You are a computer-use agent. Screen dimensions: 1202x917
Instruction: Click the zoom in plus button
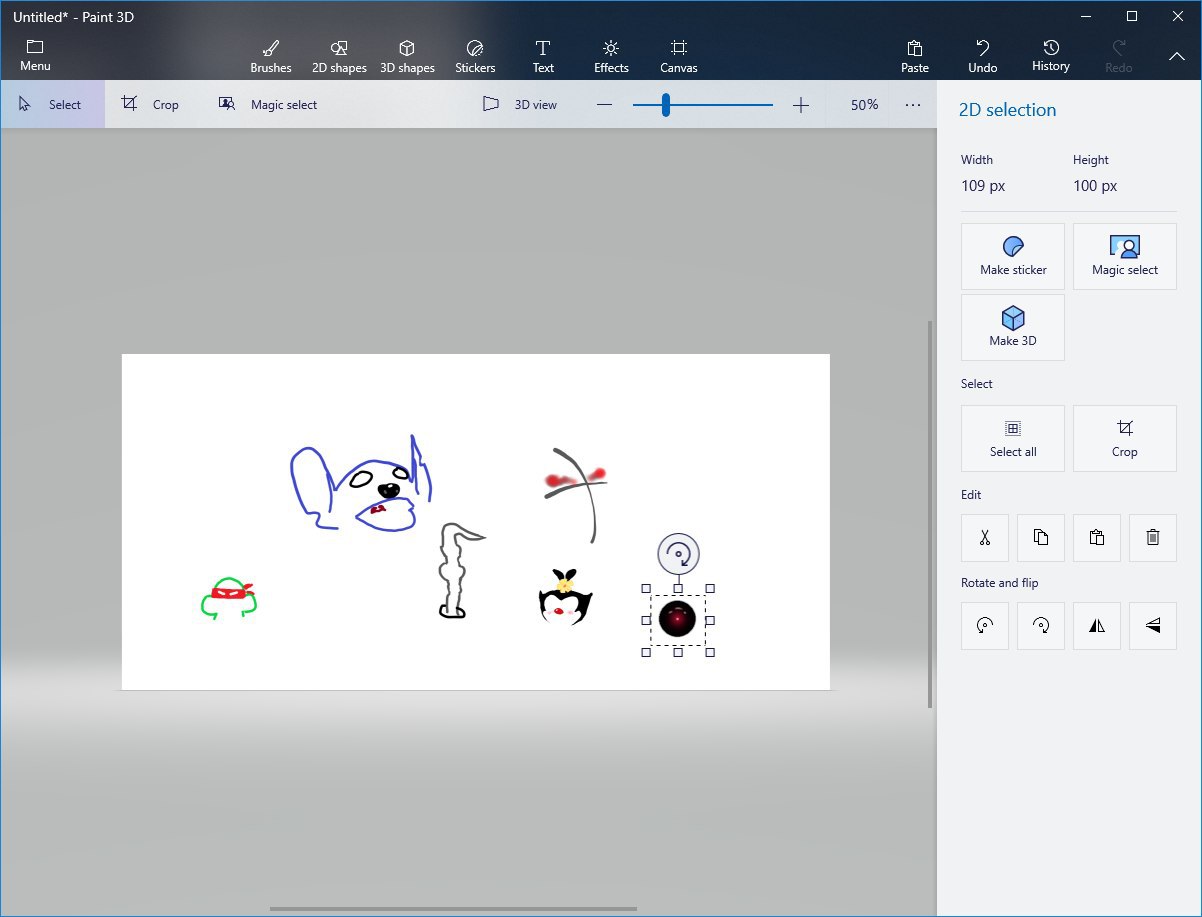[801, 105]
